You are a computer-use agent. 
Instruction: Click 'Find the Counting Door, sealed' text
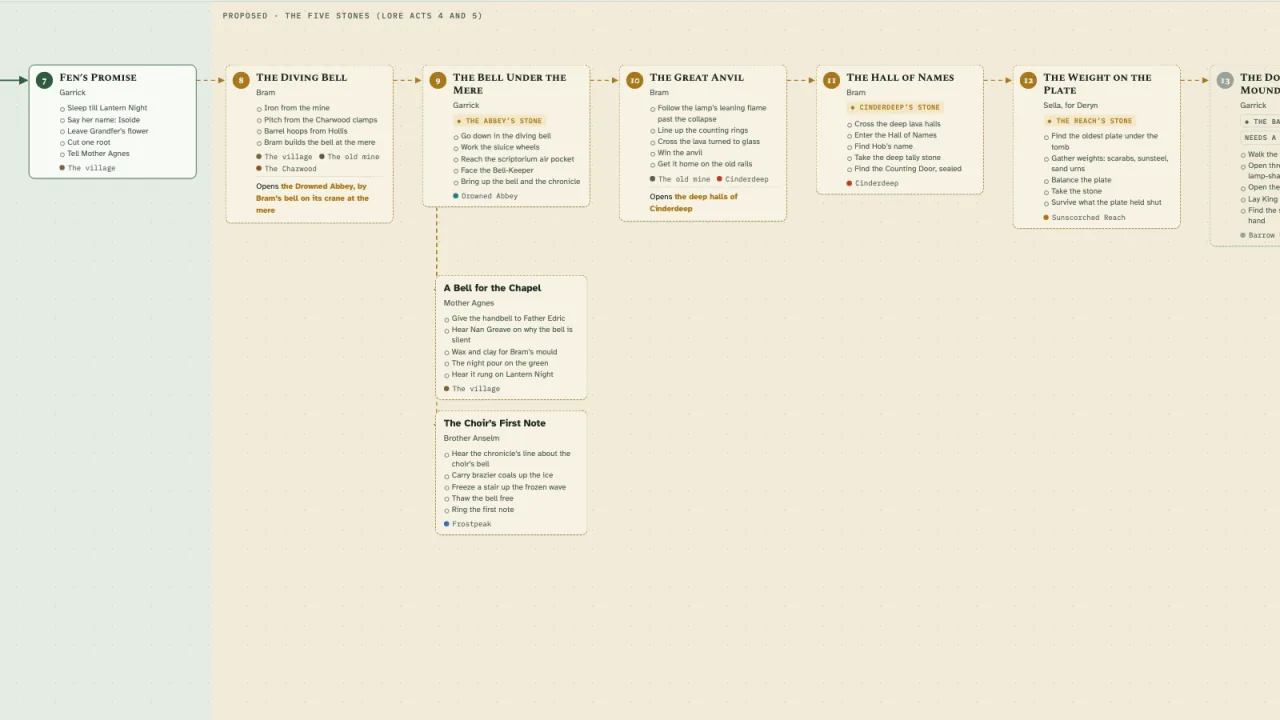908,169
